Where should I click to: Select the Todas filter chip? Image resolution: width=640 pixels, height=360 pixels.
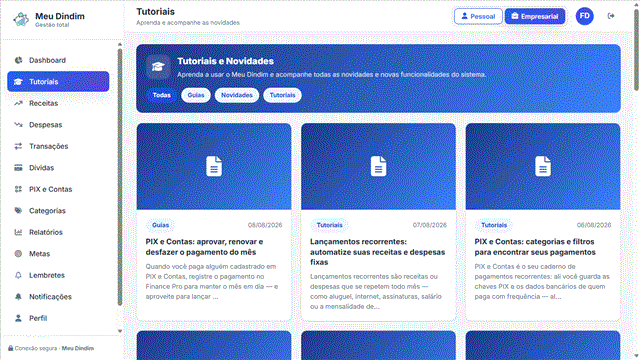pyautogui.click(x=162, y=95)
